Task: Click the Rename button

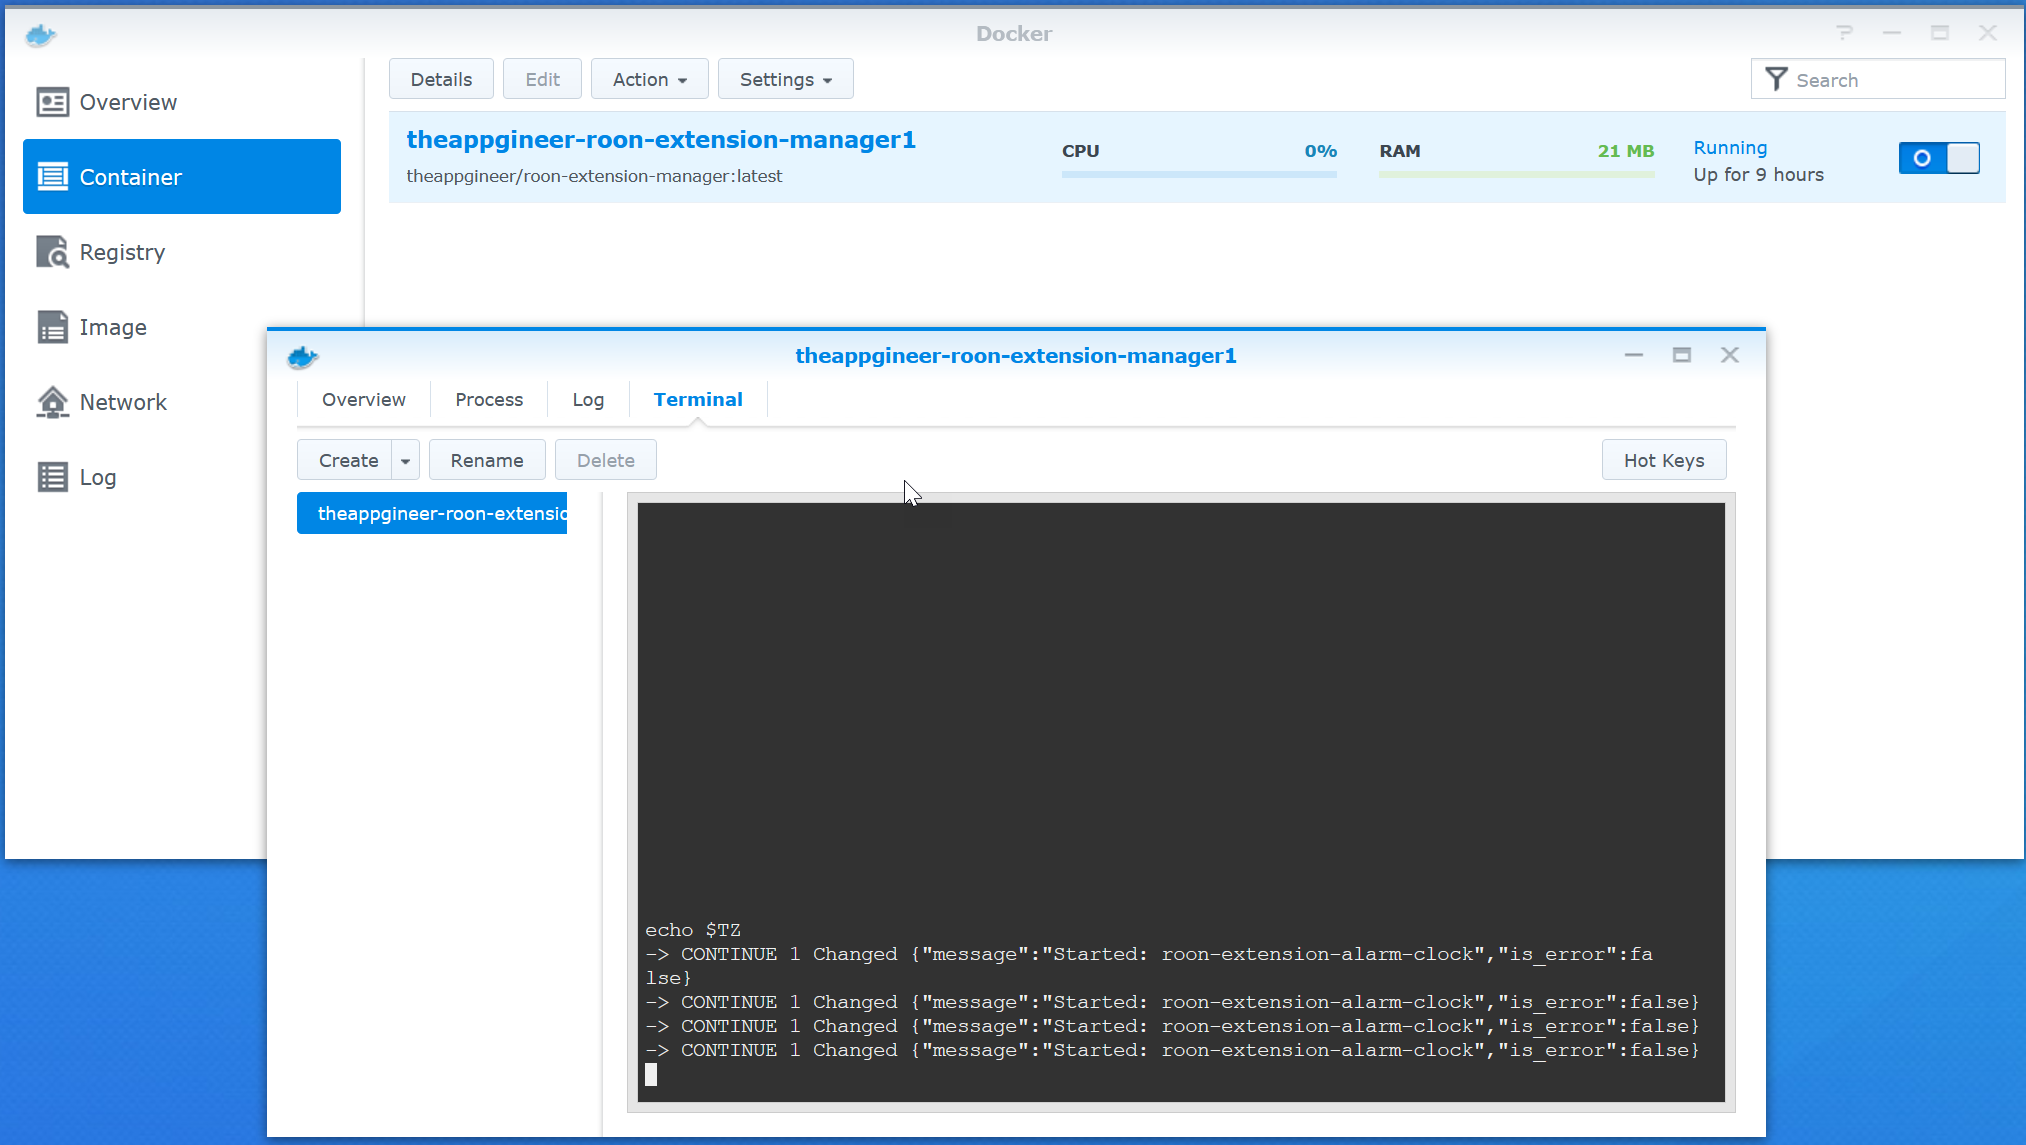Action: [486, 461]
